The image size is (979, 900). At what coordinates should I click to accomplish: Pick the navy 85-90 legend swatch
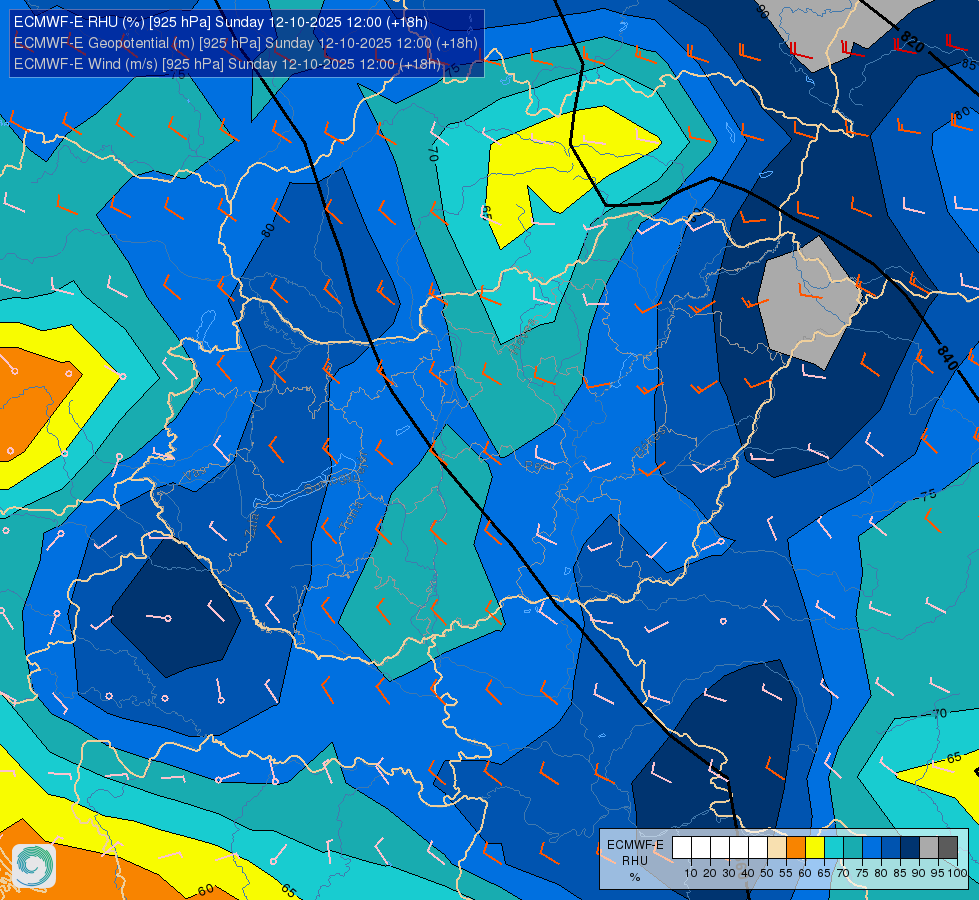[x=910, y=848]
